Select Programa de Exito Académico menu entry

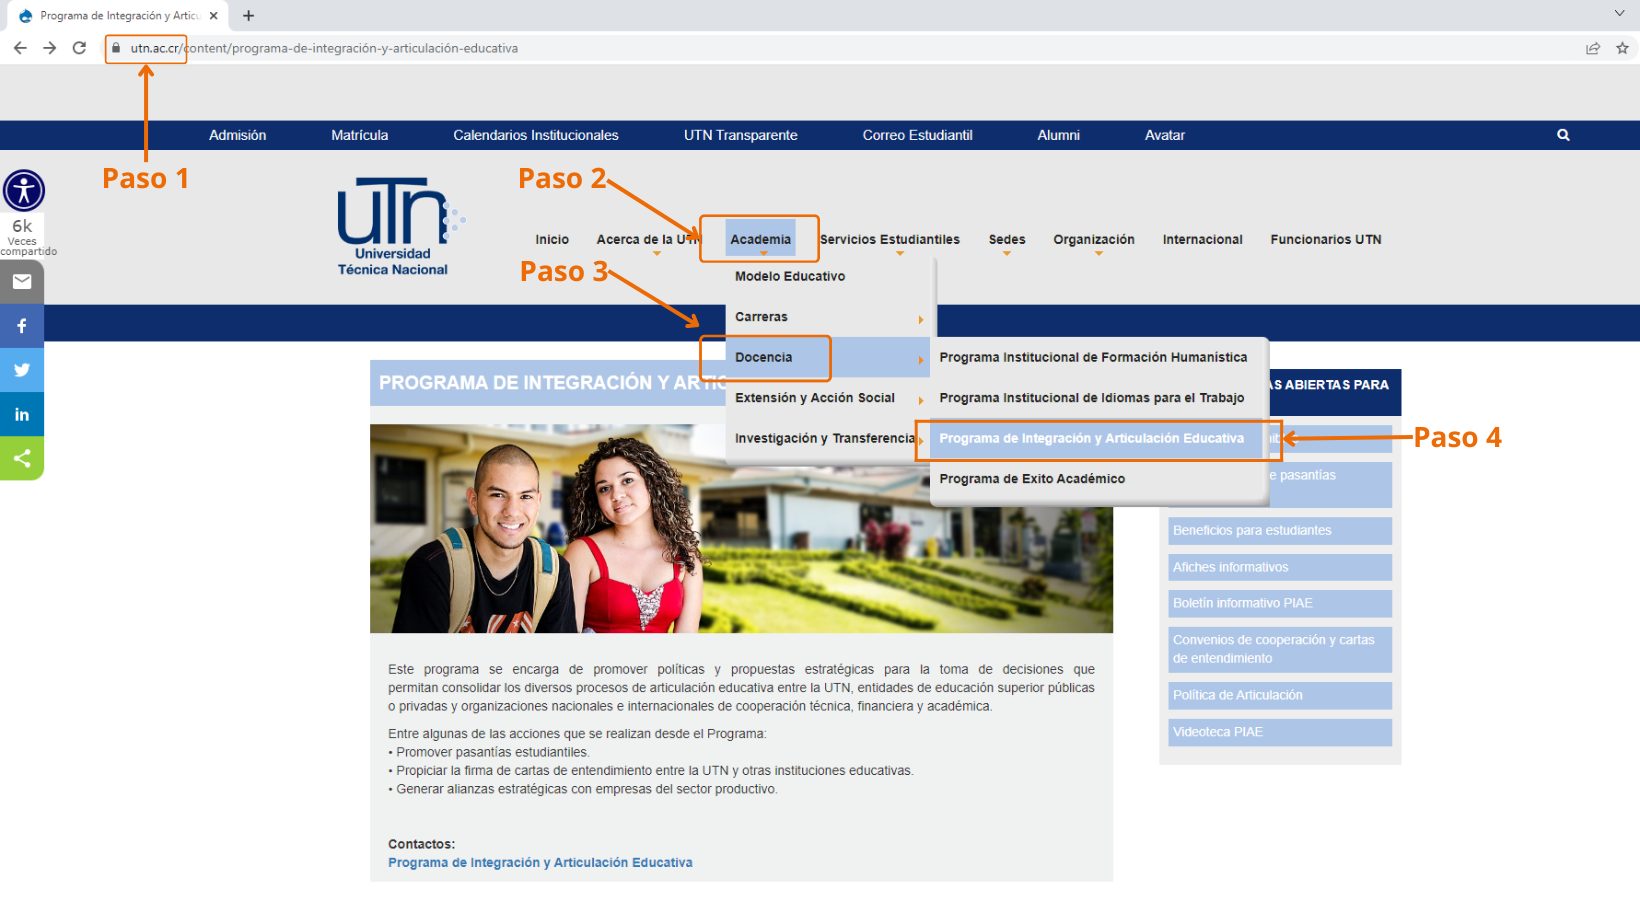coord(1032,479)
